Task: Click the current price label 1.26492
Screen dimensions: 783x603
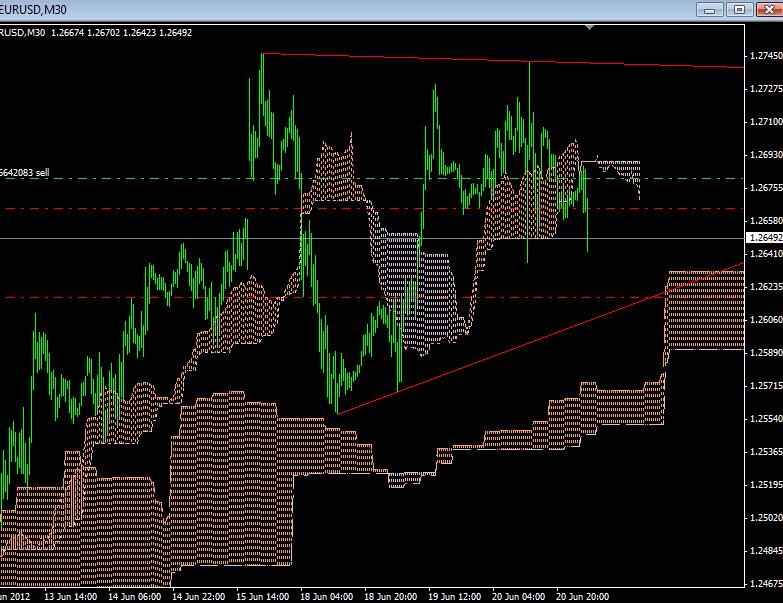Action: click(x=765, y=238)
